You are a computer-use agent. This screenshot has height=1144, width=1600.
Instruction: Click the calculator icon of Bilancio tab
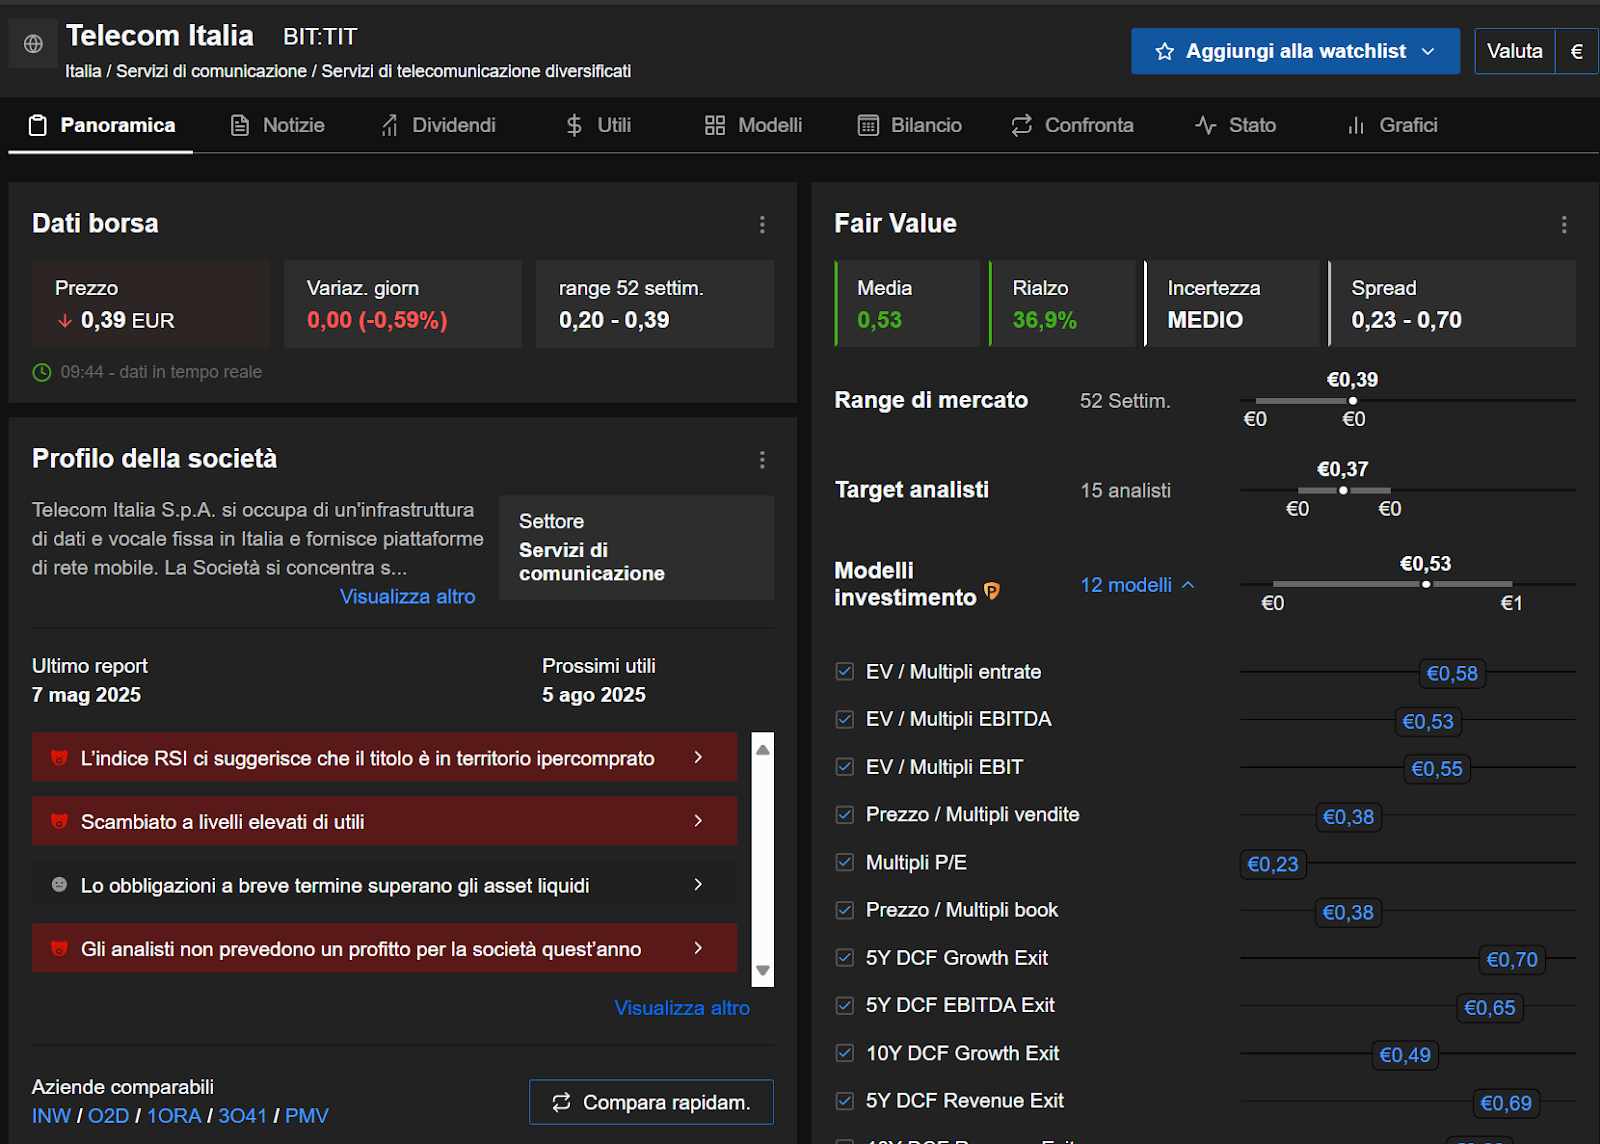click(x=868, y=125)
